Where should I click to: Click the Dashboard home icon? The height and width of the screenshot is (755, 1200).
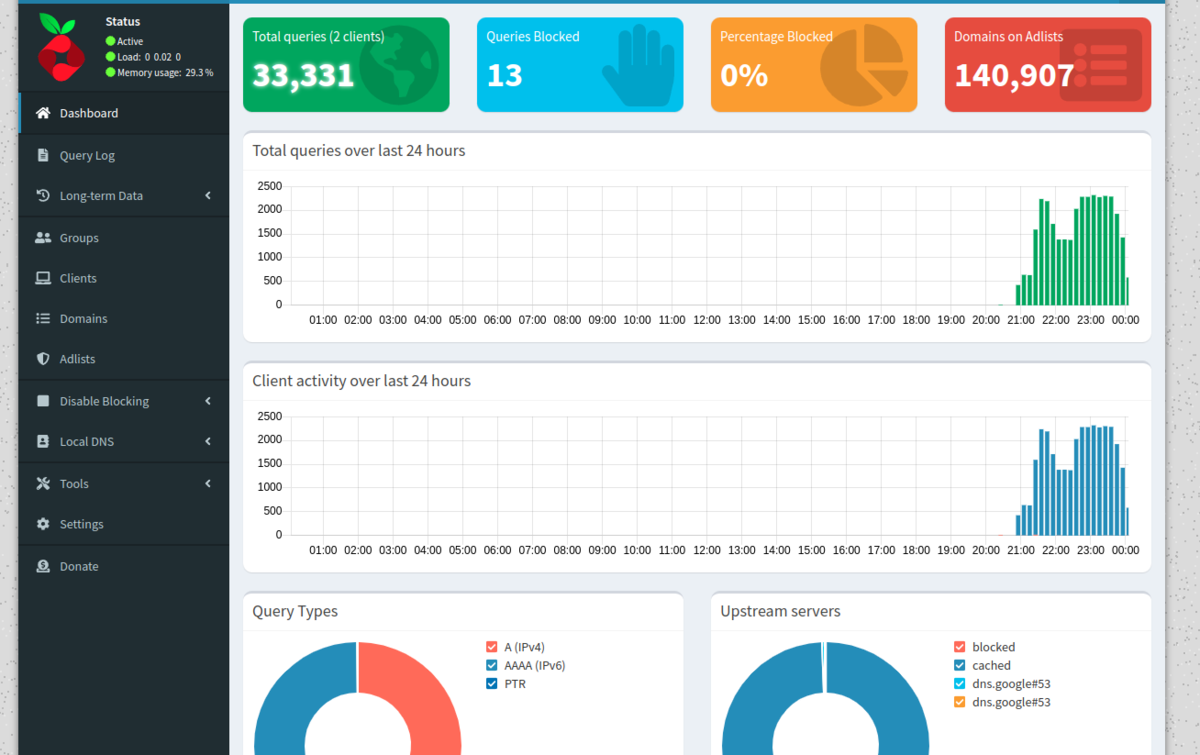pos(43,113)
